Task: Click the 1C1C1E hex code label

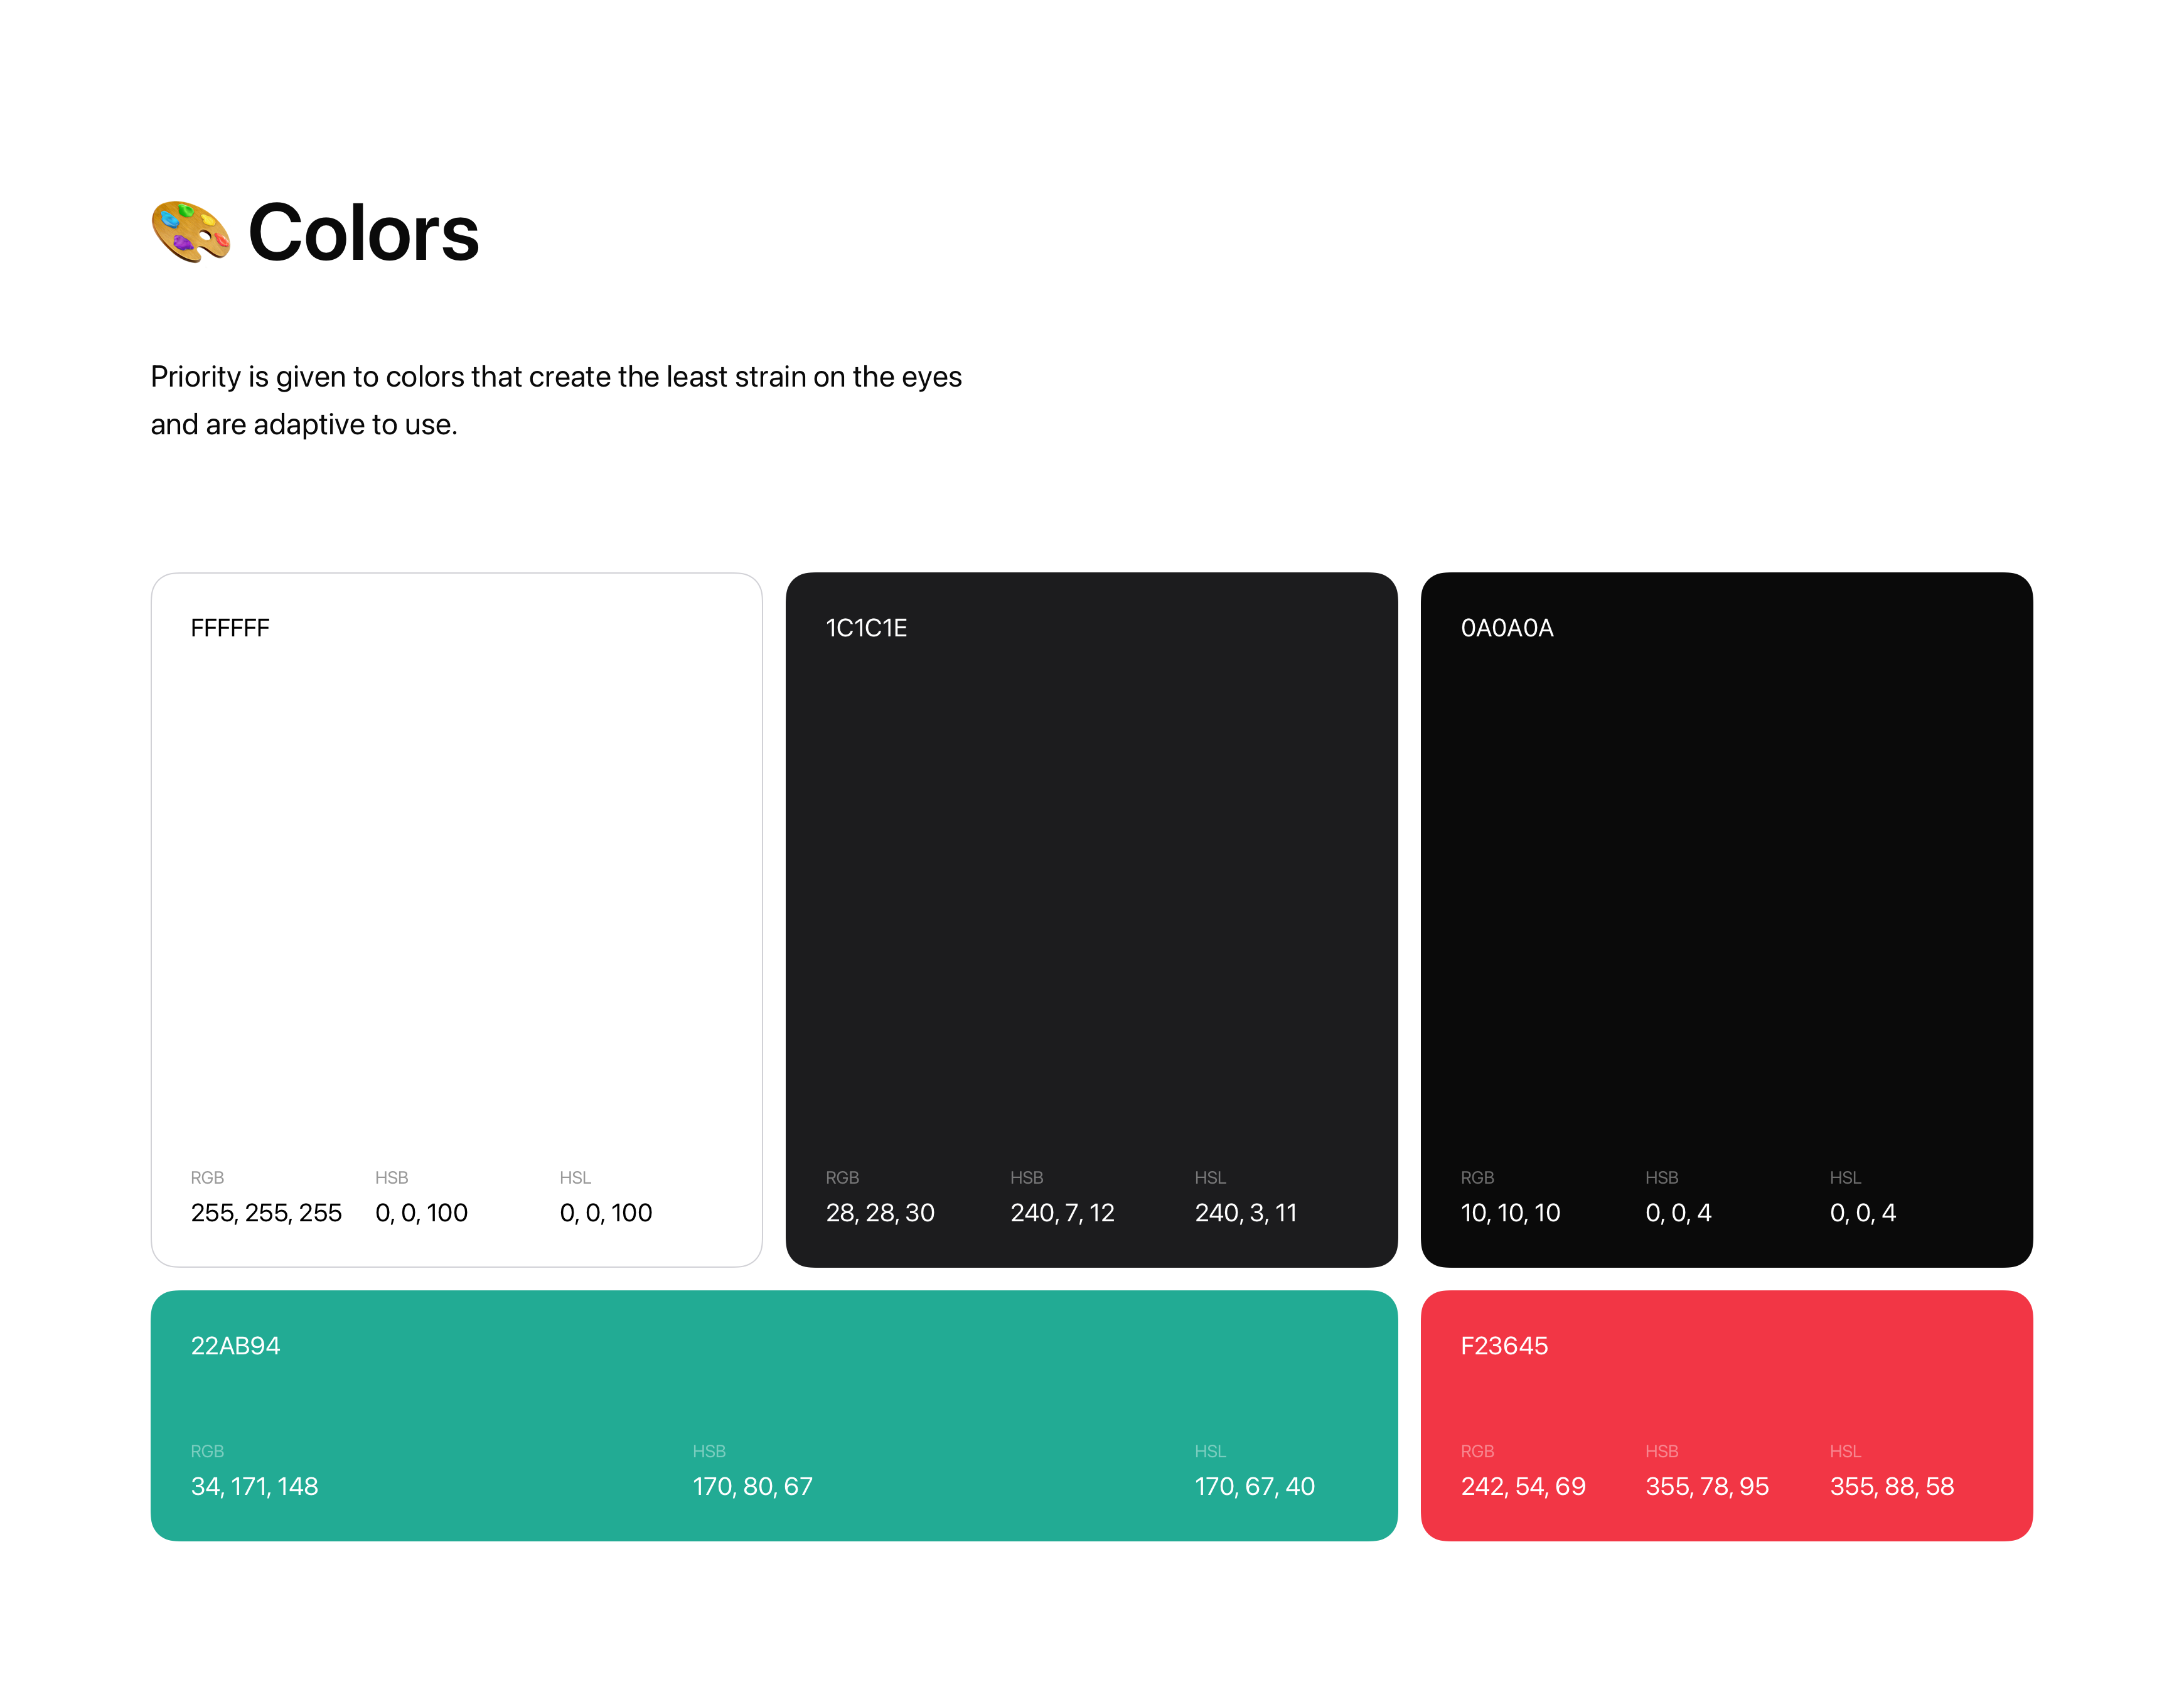Action: tap(866, 628)
